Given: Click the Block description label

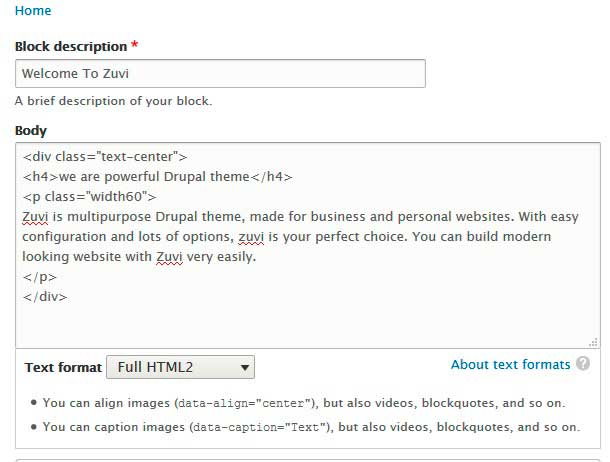Looking at the screenshot, I should click(71, 46).
